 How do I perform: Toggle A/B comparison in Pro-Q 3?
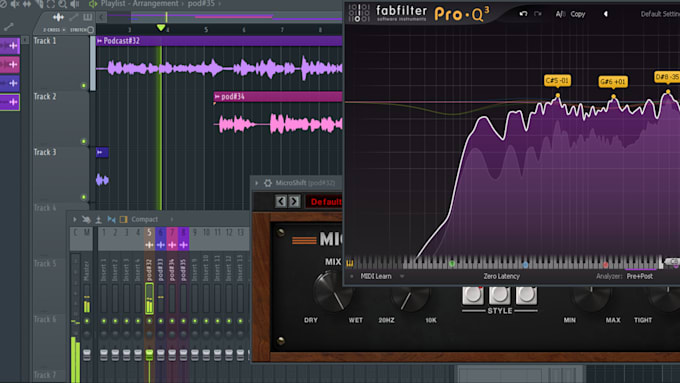pyautogui.click(x=560, y=14)
